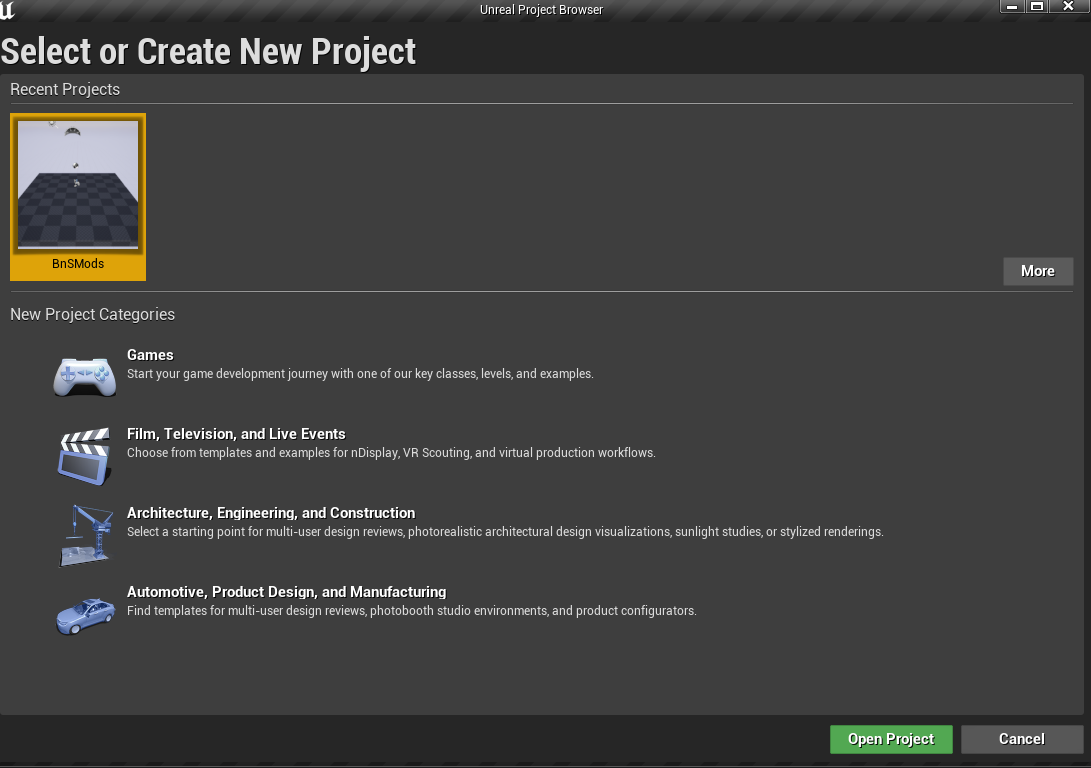The width and height of the screenshot is (1091, 768).
Task: Click the Unreal Engine logo icon
Action: click(x=7, y=10)
